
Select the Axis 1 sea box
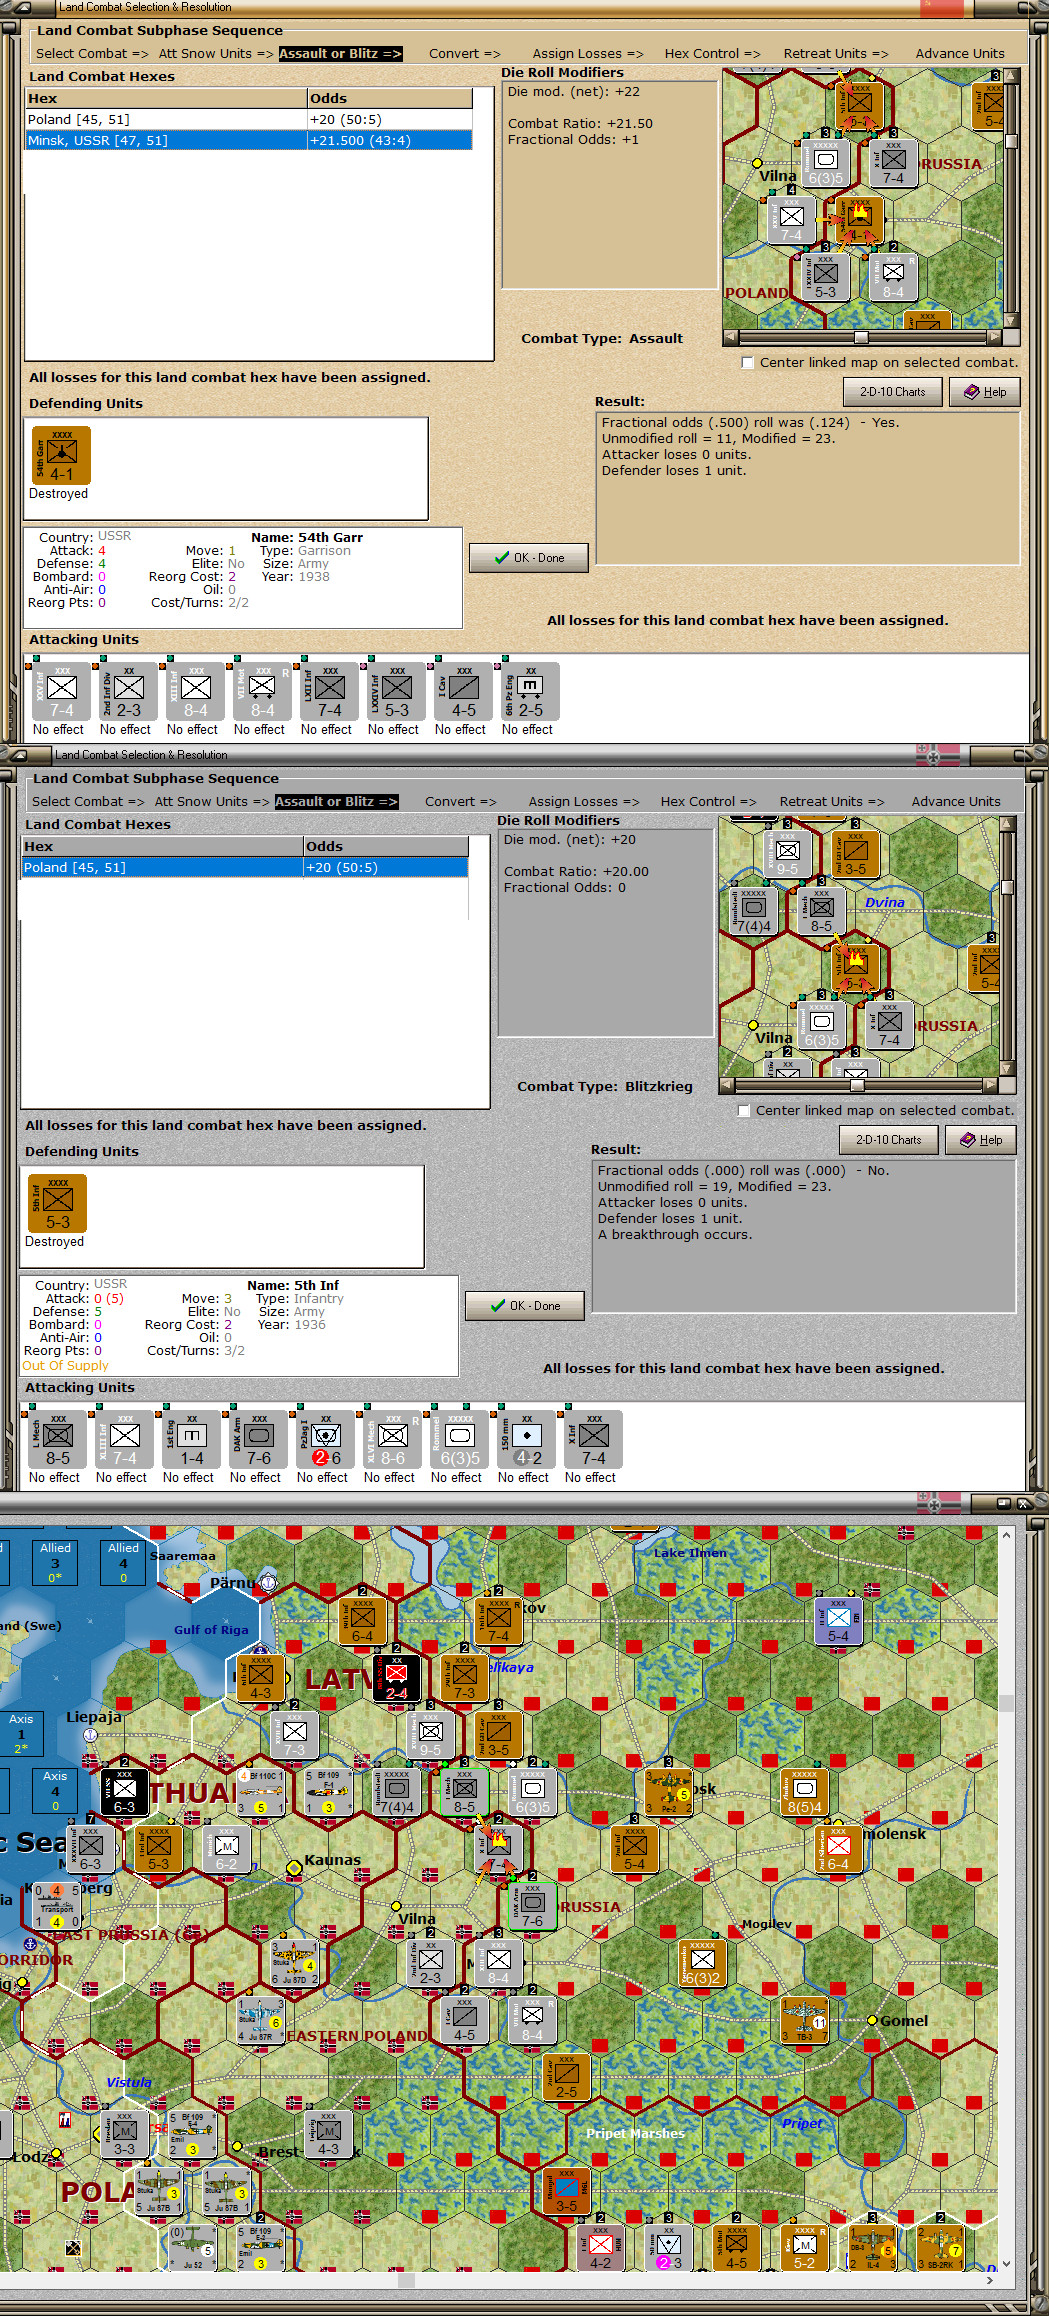coord(21,1733)
